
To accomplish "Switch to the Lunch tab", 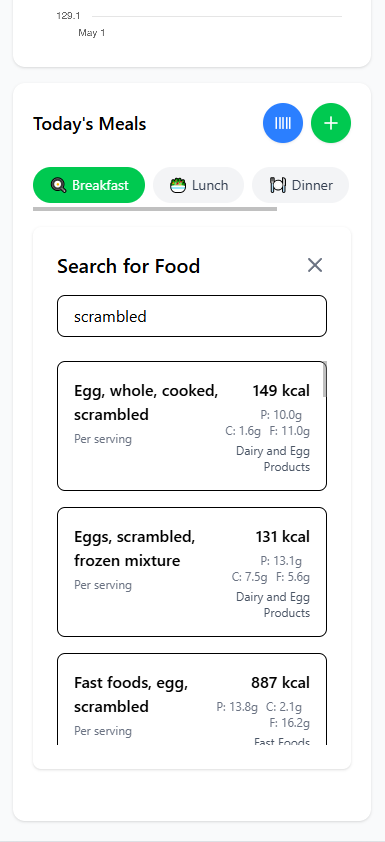I will (x=199, y=185).
